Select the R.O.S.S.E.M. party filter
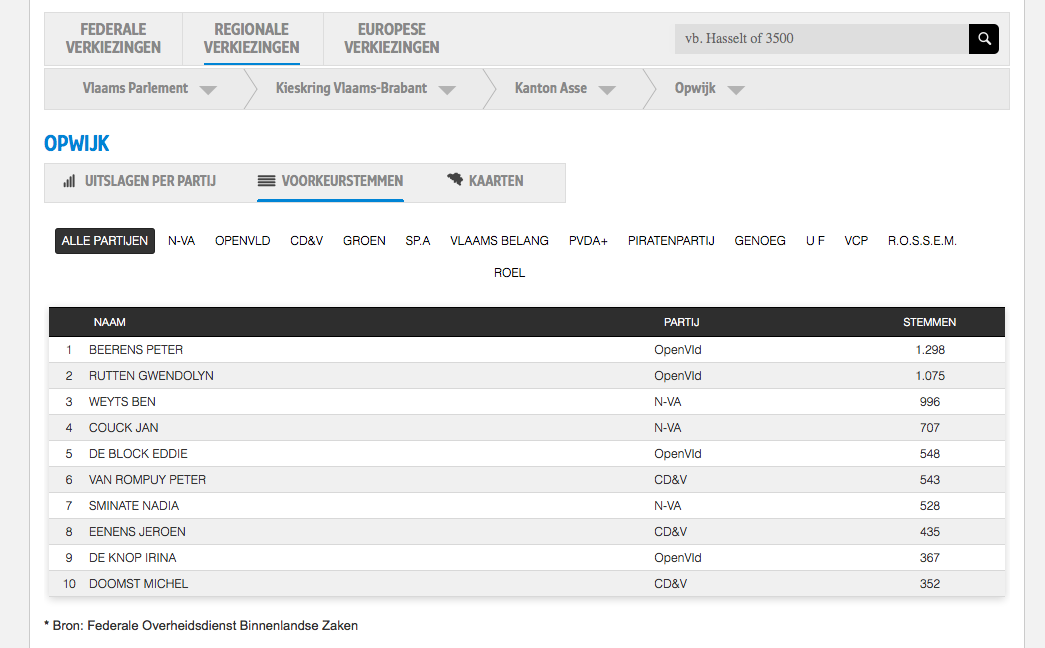This screenshot has height=648, width=1045. coord(922,241)
